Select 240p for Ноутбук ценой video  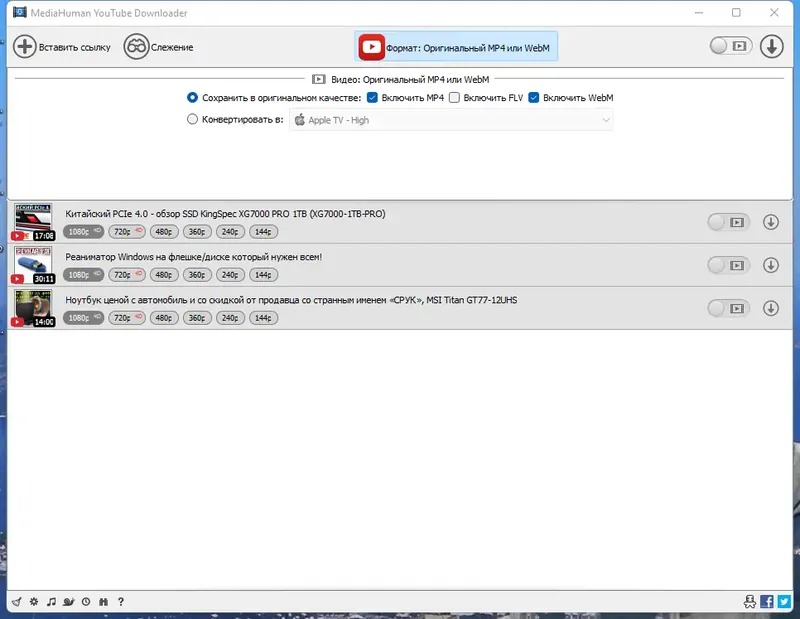coord(230,318)
